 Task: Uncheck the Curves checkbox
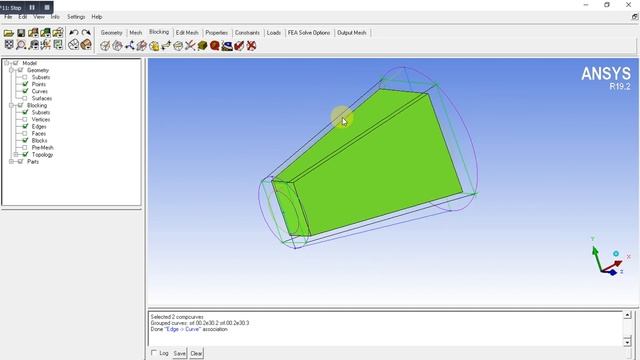click(x=25, y=91)
